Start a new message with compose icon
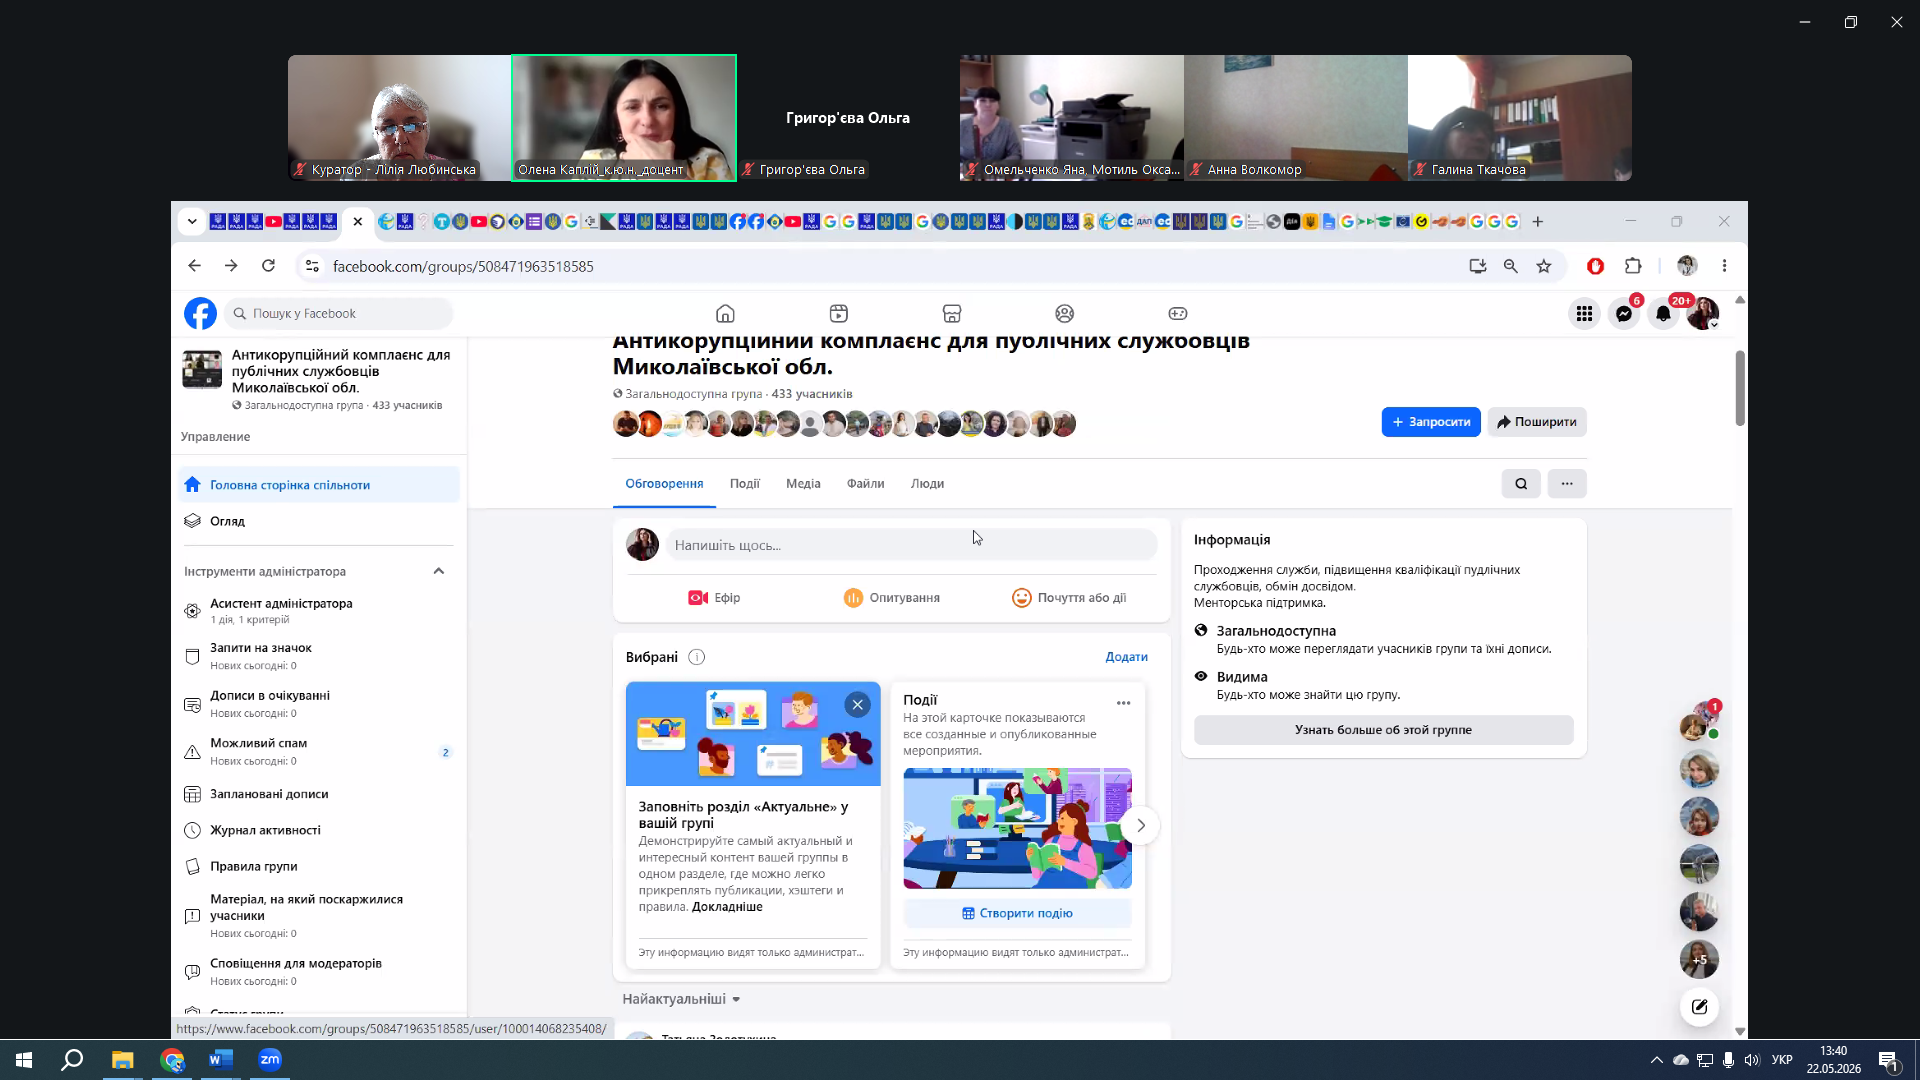1920x1080 pixels. coord(1699,1007)
